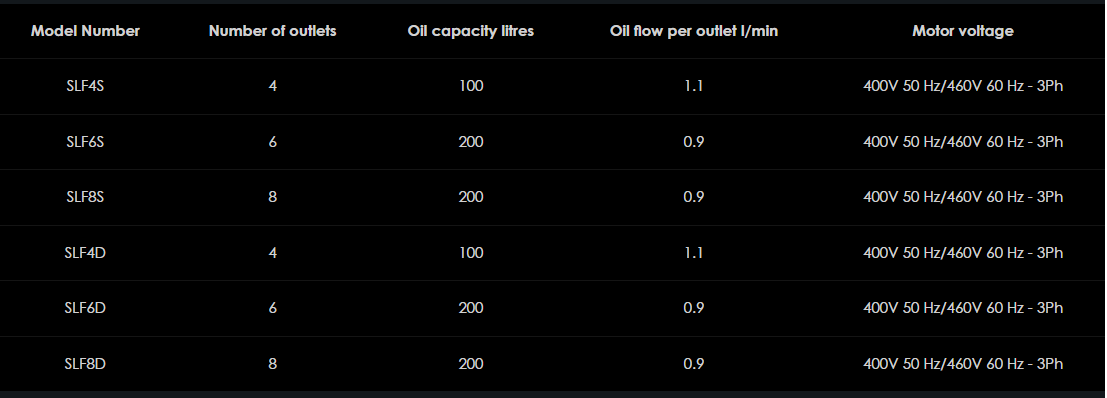
Task: Click the 100 oil capacity for SLF4D
Action: (471, 253)
